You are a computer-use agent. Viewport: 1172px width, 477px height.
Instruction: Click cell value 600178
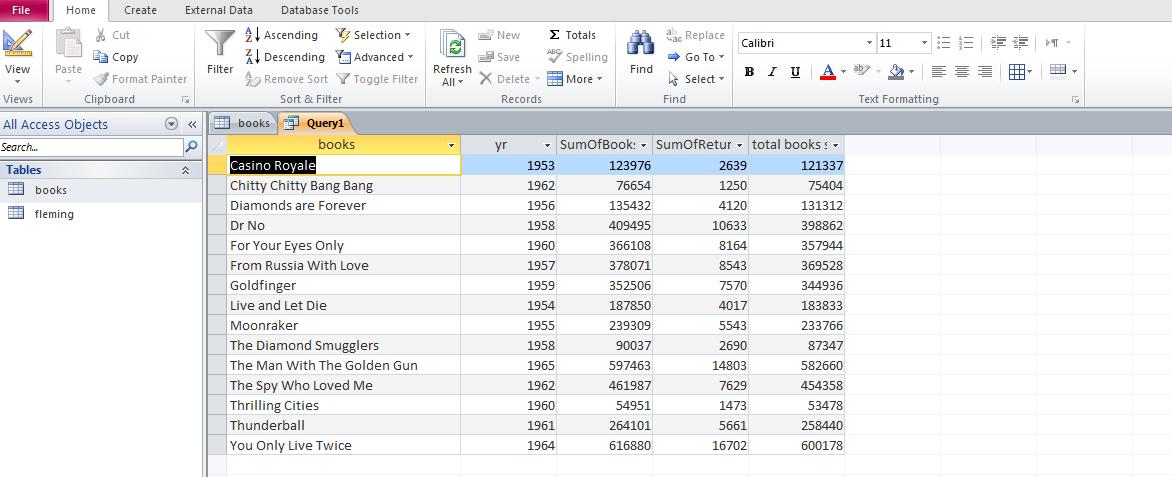tap(797, 445)
